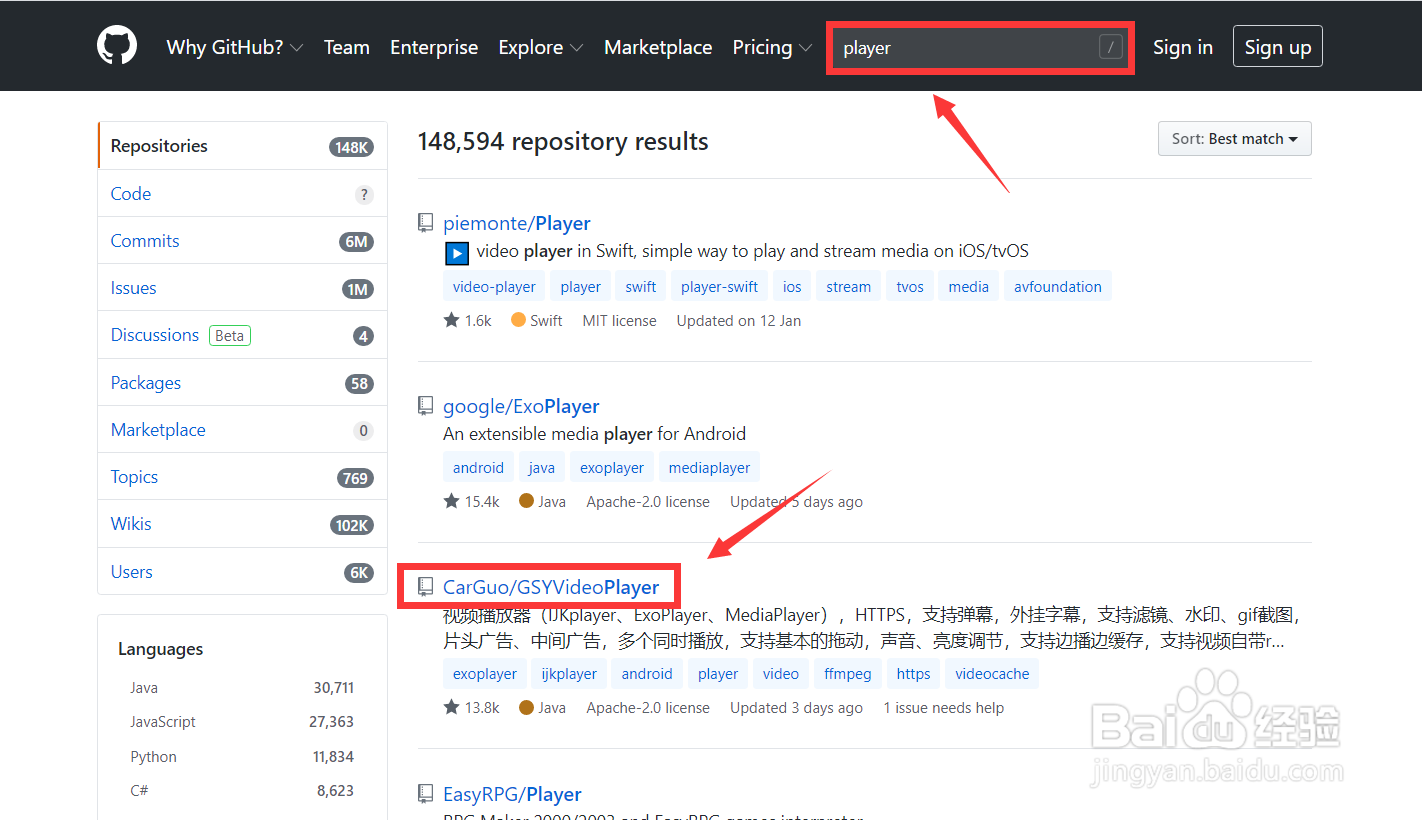The height and width of the screenshot is (820, 1422).
Task: Click the player-swift topic tag
Action: (720, 287)
